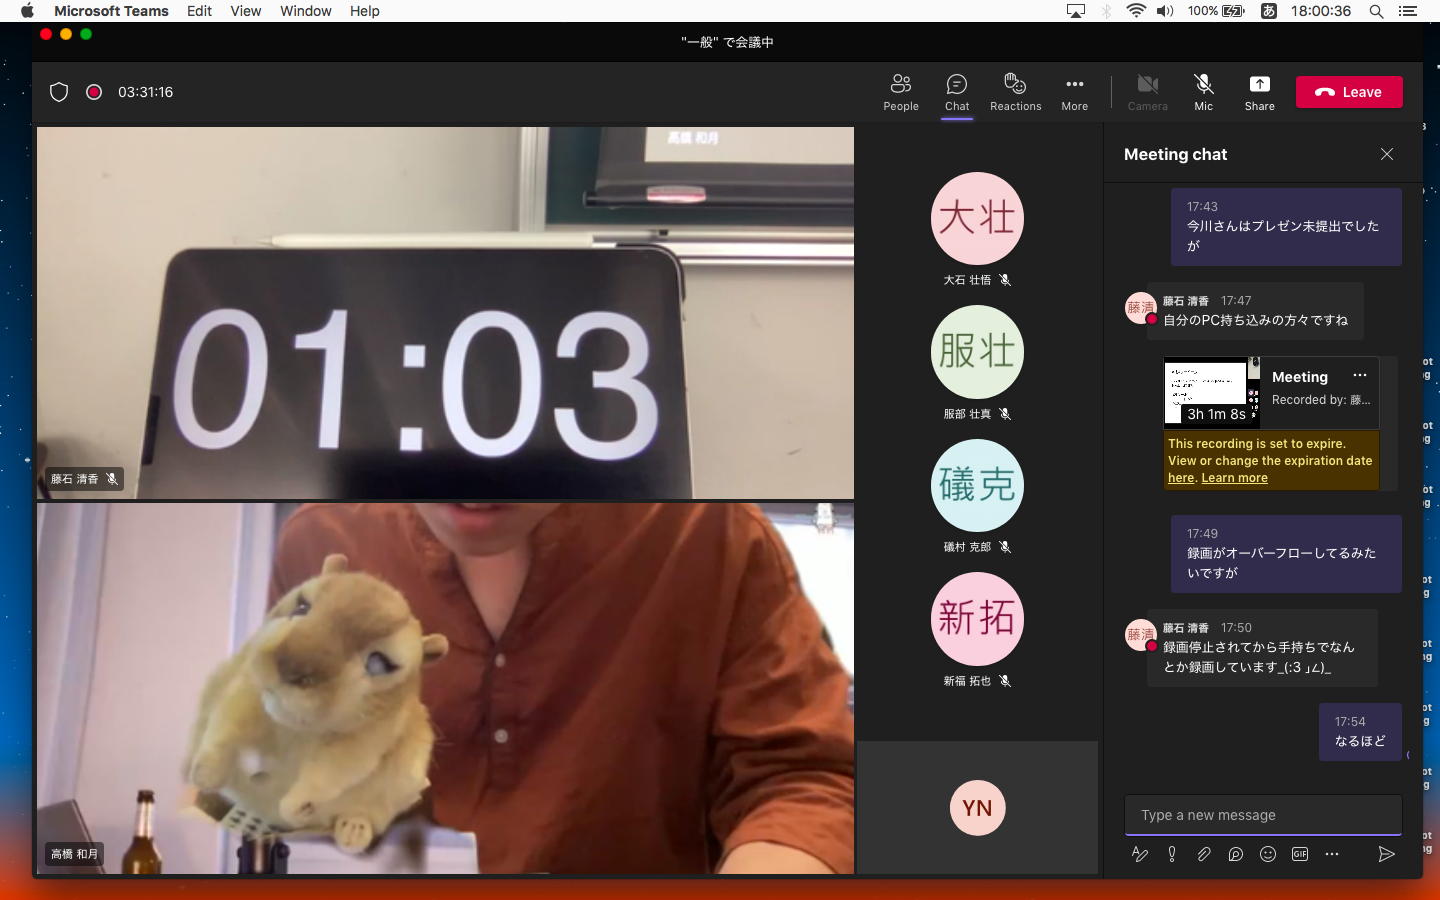The image size is (1440, 900).
Task: Select the 17:43 message about 今川さん
Action: point(1286,227)
